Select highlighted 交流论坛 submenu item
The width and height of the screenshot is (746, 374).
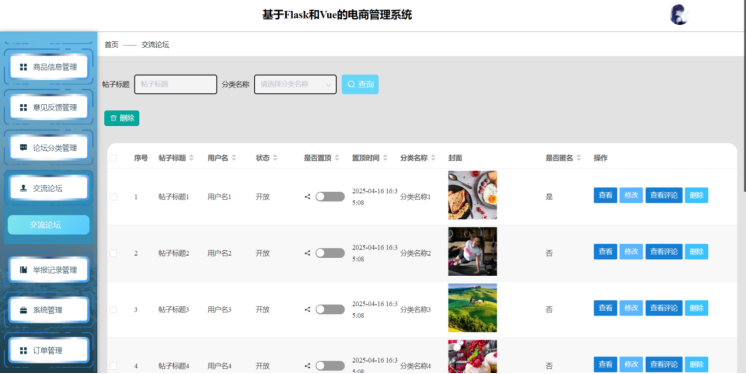(49, 225)
